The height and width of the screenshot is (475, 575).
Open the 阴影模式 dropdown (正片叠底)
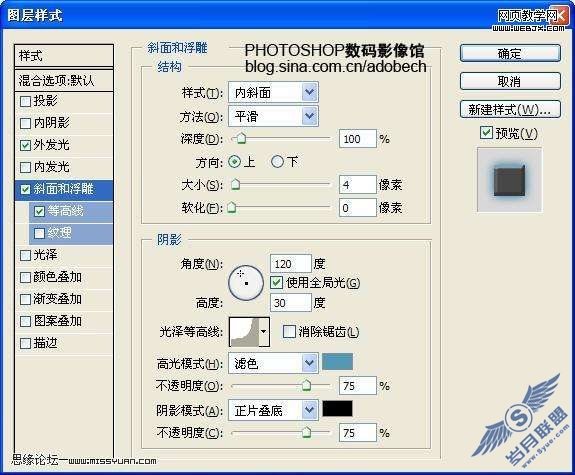pyautogui.click(x=273, y=410)
